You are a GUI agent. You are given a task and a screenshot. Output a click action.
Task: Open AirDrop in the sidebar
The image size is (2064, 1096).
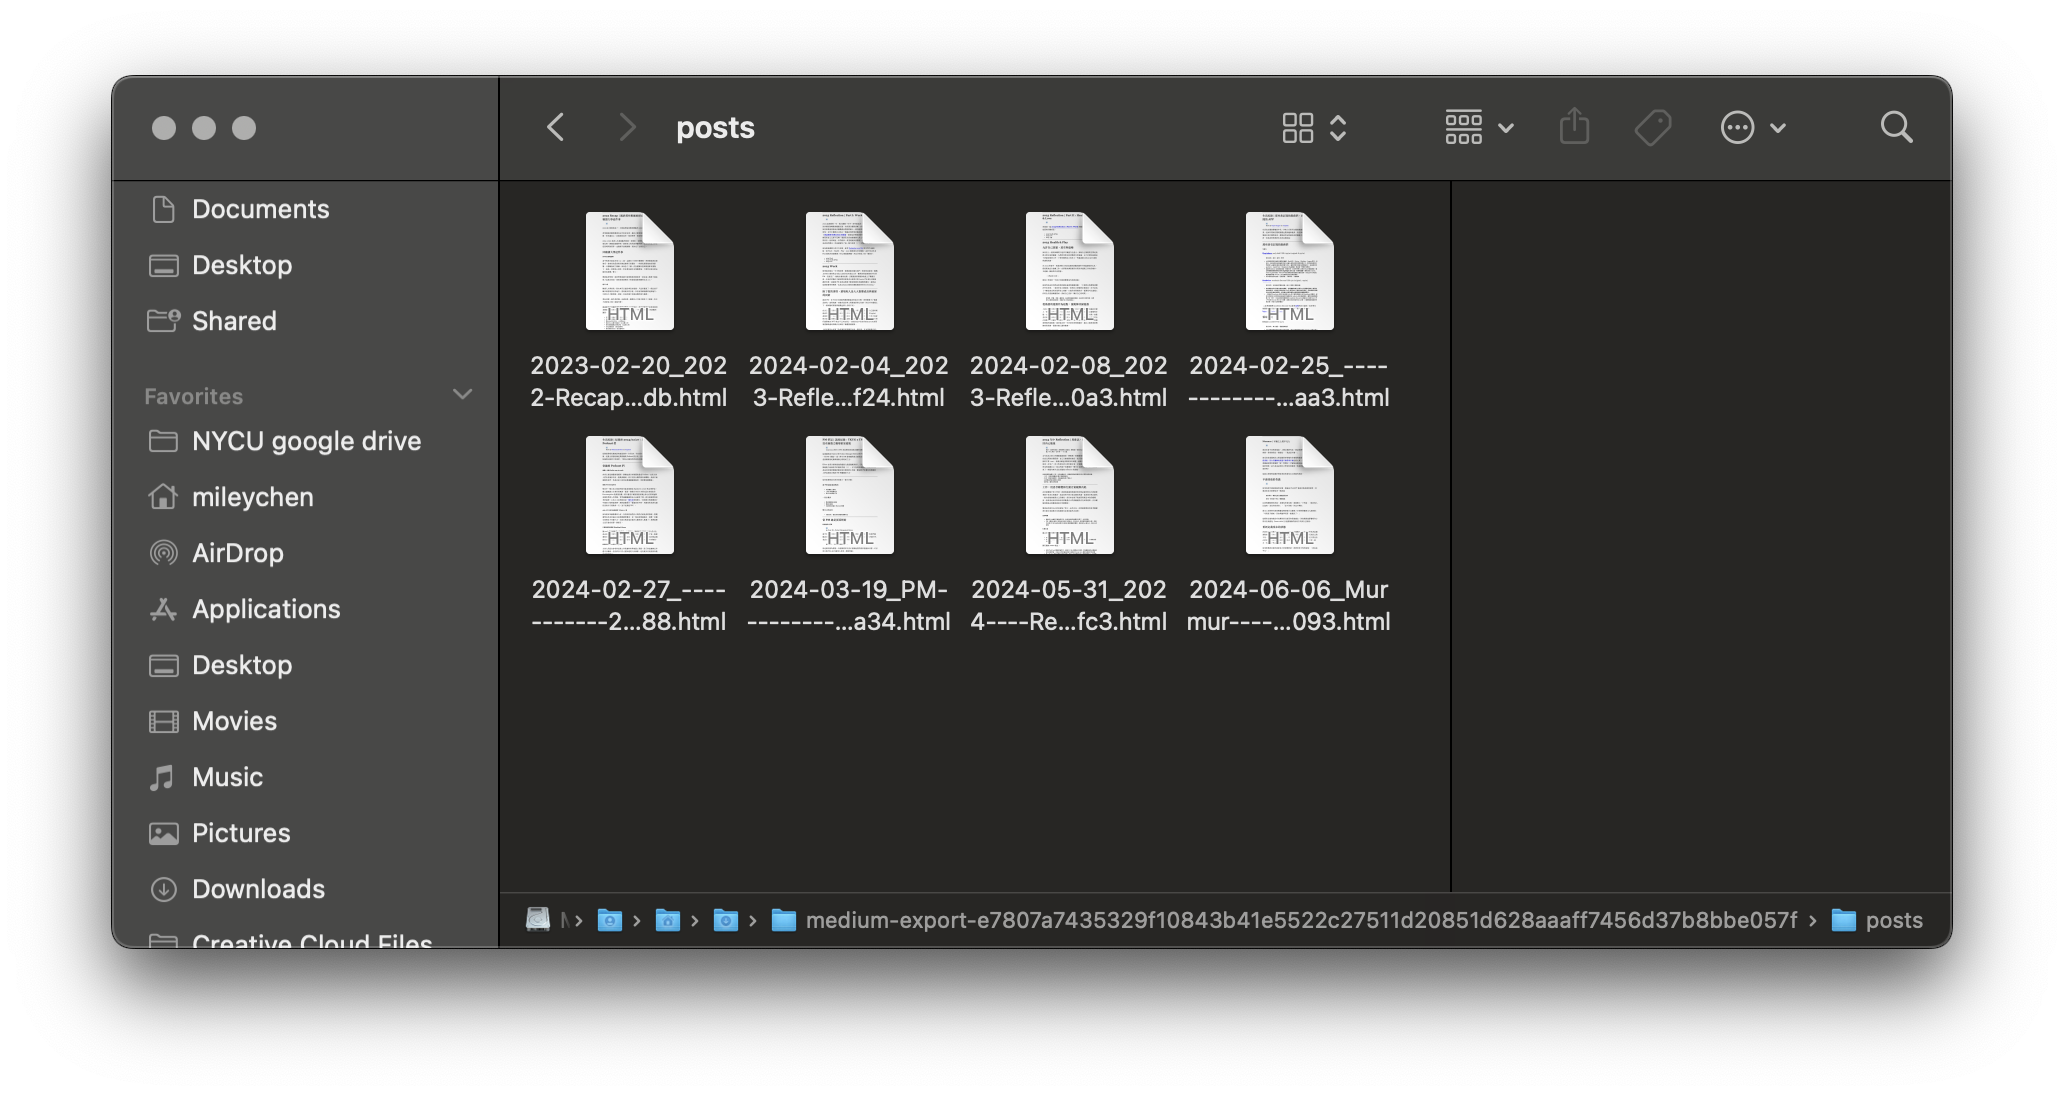[237, 553]
